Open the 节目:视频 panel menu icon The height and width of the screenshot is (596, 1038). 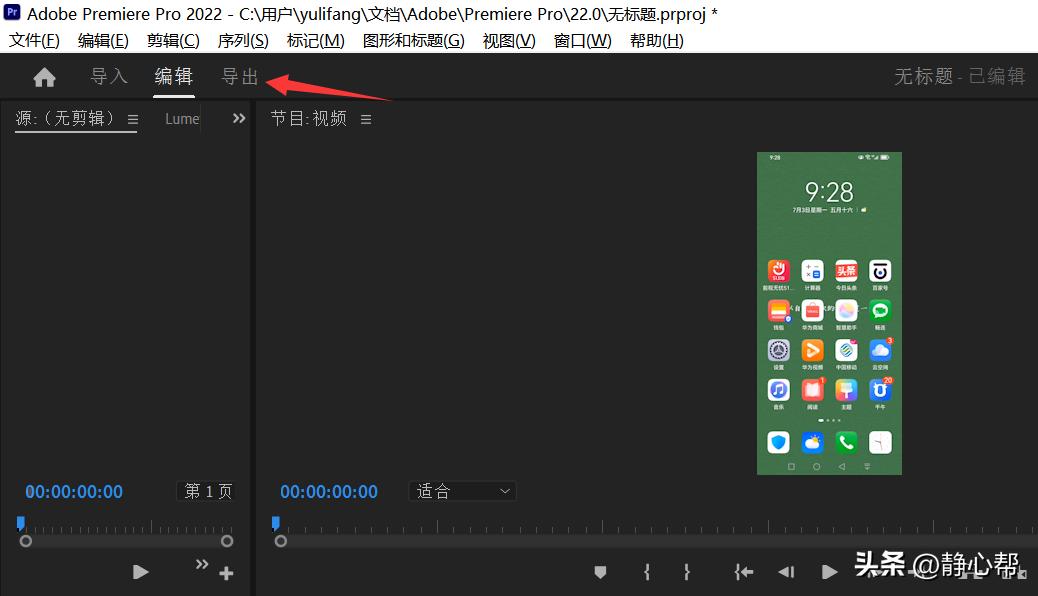pyautogui.click(x=366, y=120)
